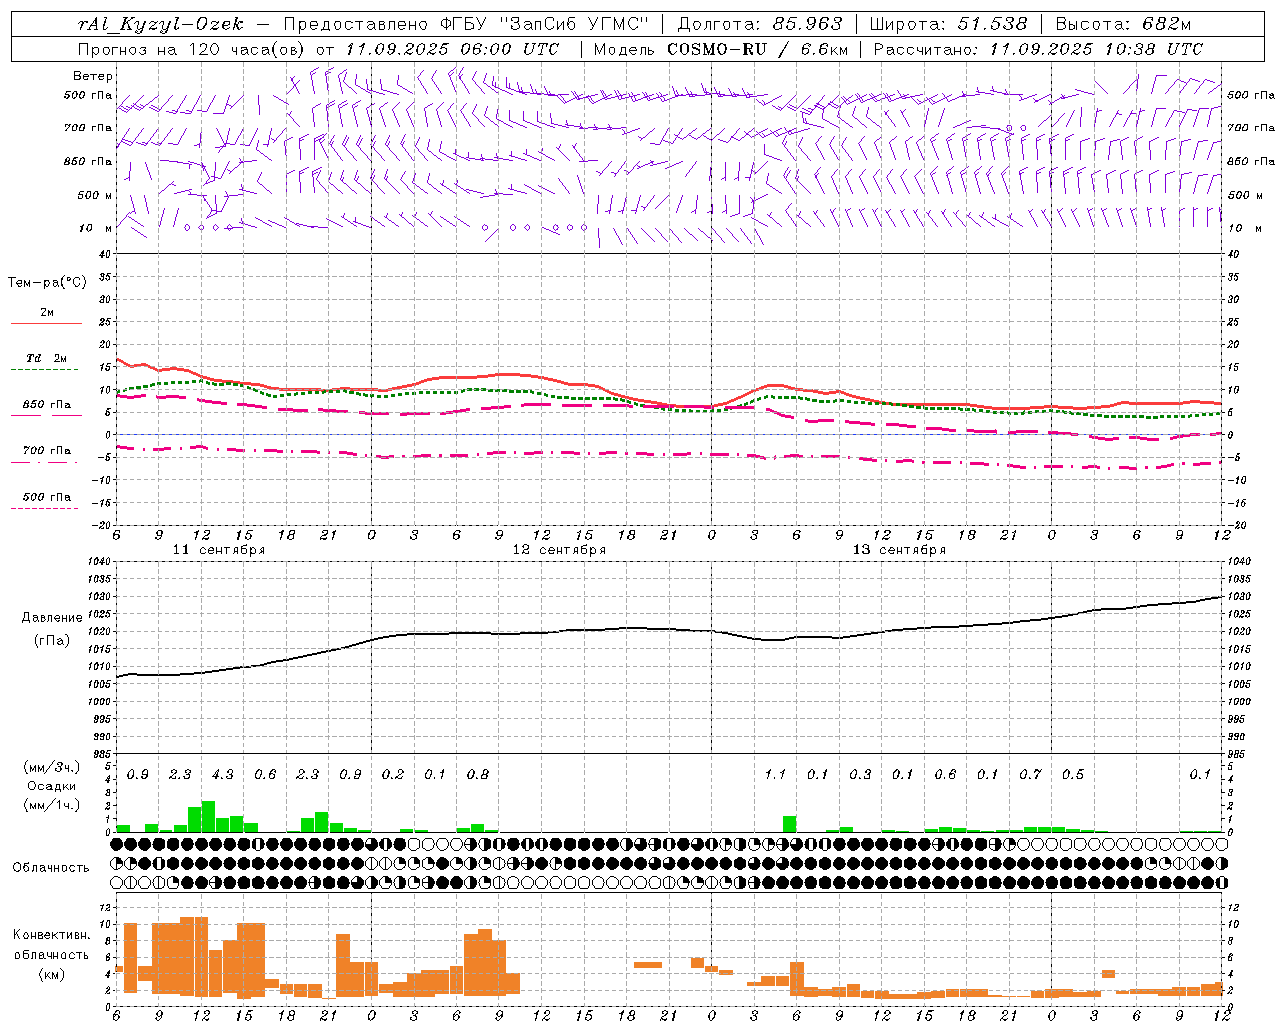The height and width of the screenshot is (1024, 1280).
Task: Click the 1.1 precipitation total value
Action: coord(775,775)
